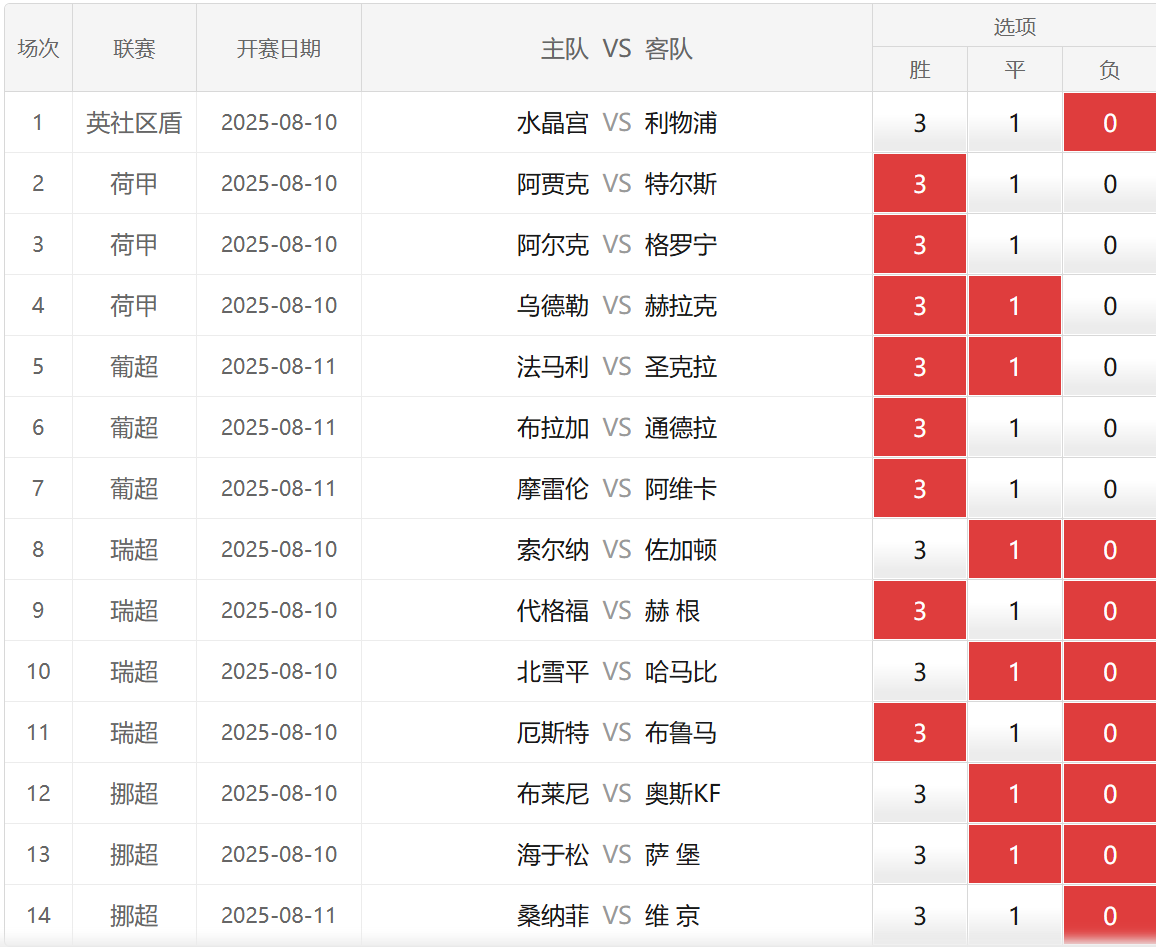Select loss option 0 for 法马利 VS 圣克拉
Viewport: 1156px width, 952px height.
point(1110,366)
